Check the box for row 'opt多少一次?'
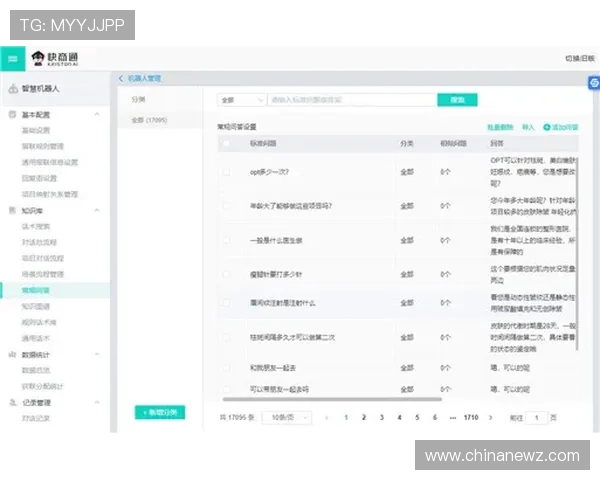The width and height of the screenshot is (600, 480). click(x=226, y=172)
